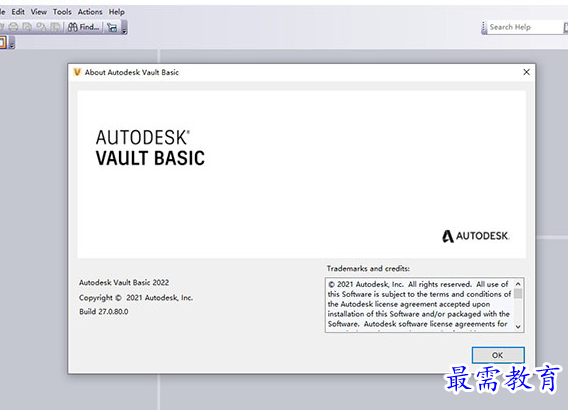Click the 'Build 27.0.80.0' text
This screenshot has height=410, width=568.
tap(104, 311)
